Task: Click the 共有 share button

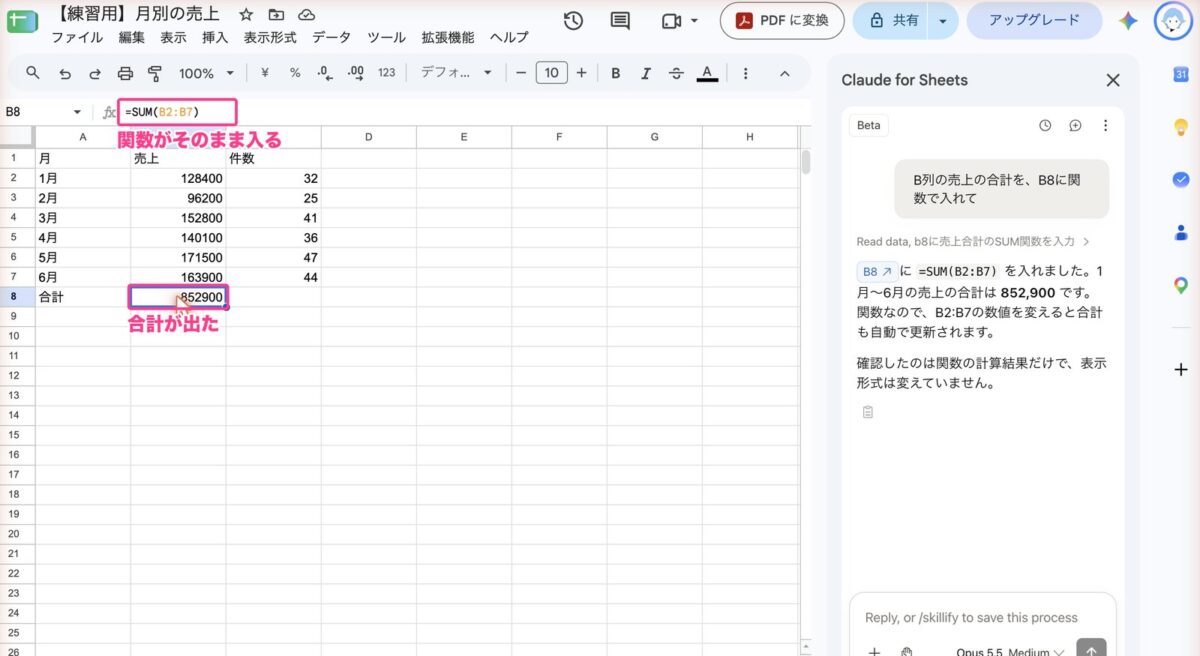Action: pyautogui.click(x=892, y=21)
